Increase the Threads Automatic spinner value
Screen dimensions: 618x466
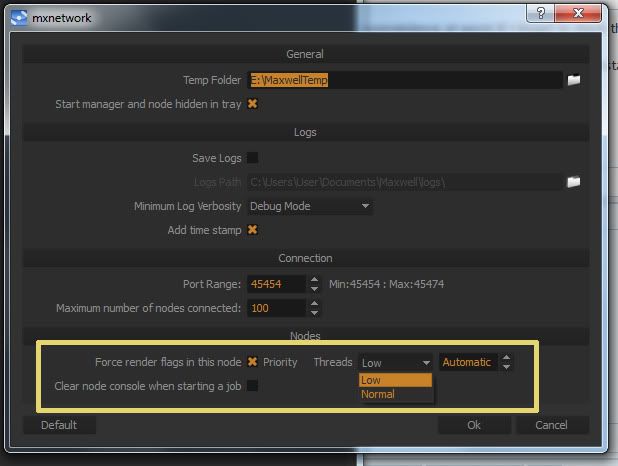506,358
